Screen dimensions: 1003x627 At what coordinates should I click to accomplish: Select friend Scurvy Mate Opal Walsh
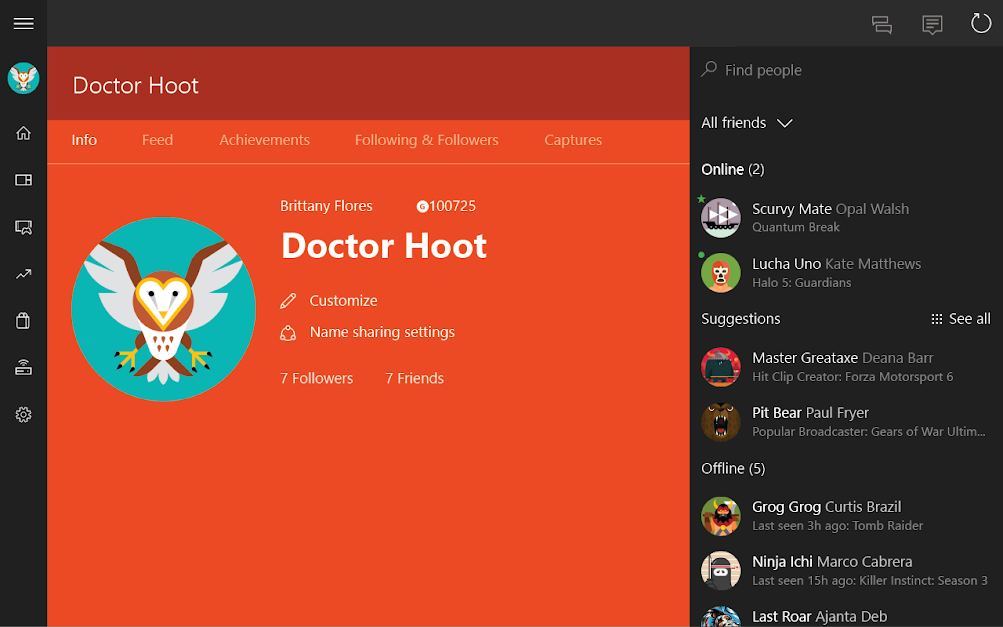[830, 217]
